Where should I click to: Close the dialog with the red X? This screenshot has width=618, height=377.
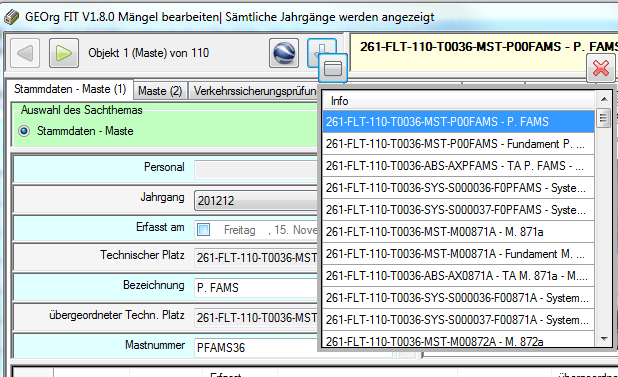pyautogui.click(x=601, y=68)
